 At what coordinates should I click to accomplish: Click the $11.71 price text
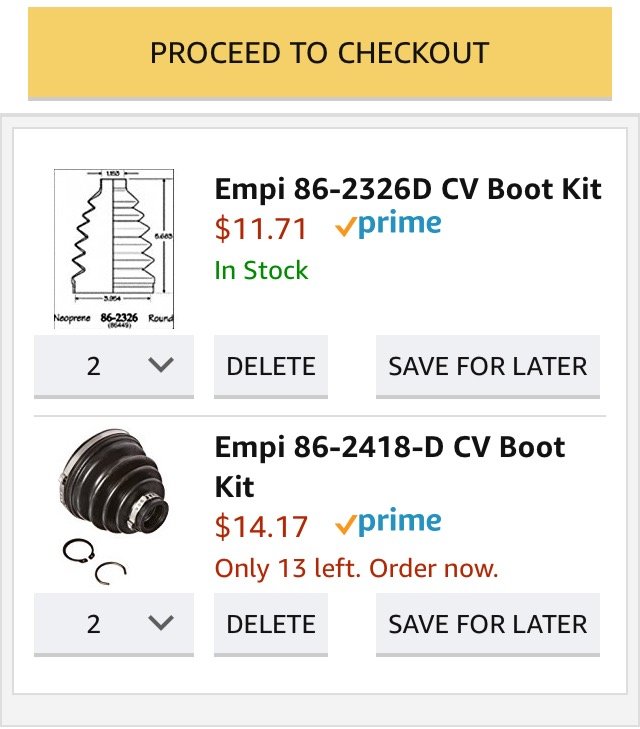pyautogui.click(x=261, y=229)
